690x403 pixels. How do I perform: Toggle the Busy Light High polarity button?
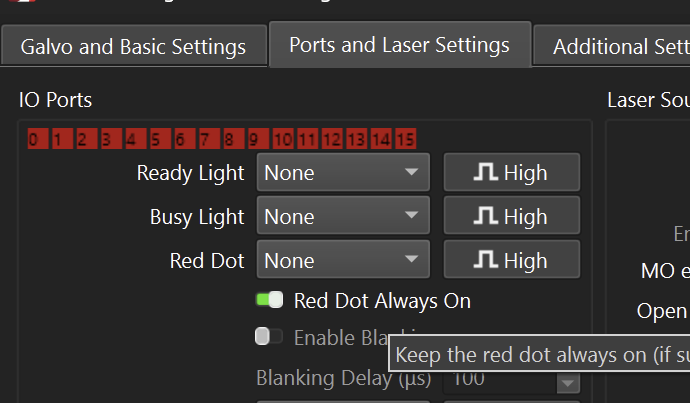click(x=511, y=217)
